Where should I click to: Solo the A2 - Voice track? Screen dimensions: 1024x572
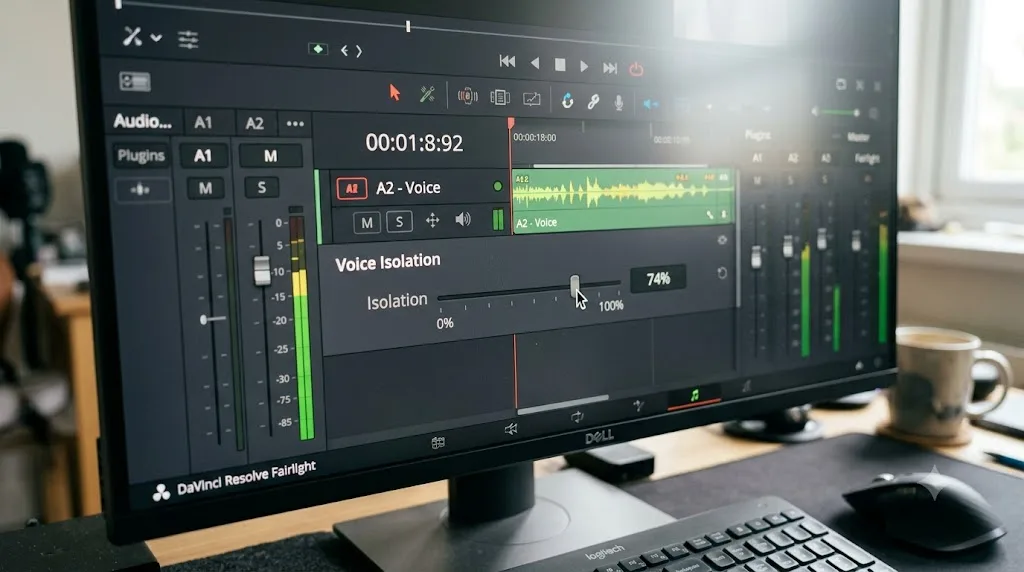click(399, 221)
